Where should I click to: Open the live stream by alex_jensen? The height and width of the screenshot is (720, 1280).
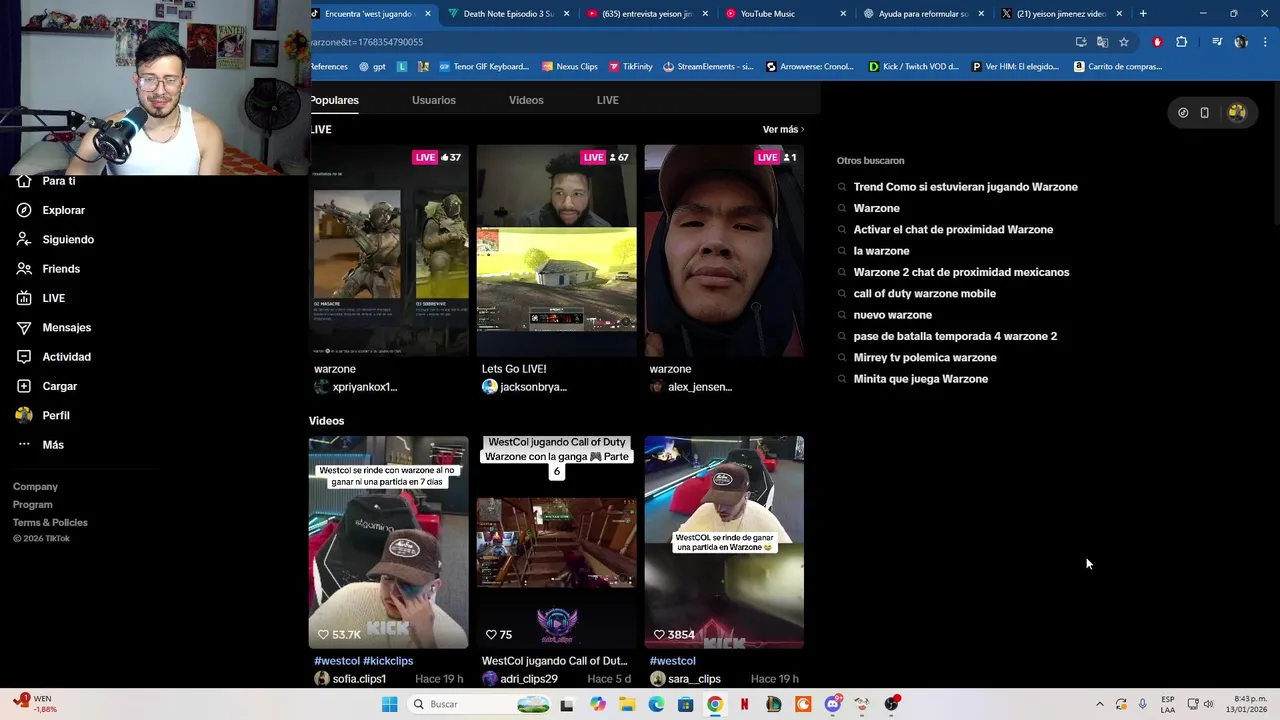[x=724, y=251]
